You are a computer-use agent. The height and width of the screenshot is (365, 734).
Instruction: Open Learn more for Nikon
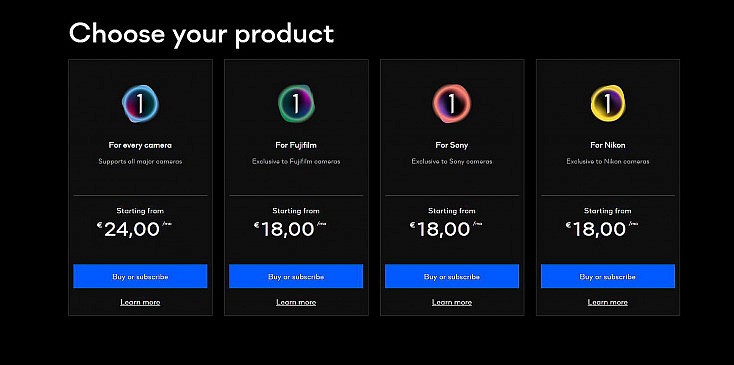[608, 302]
